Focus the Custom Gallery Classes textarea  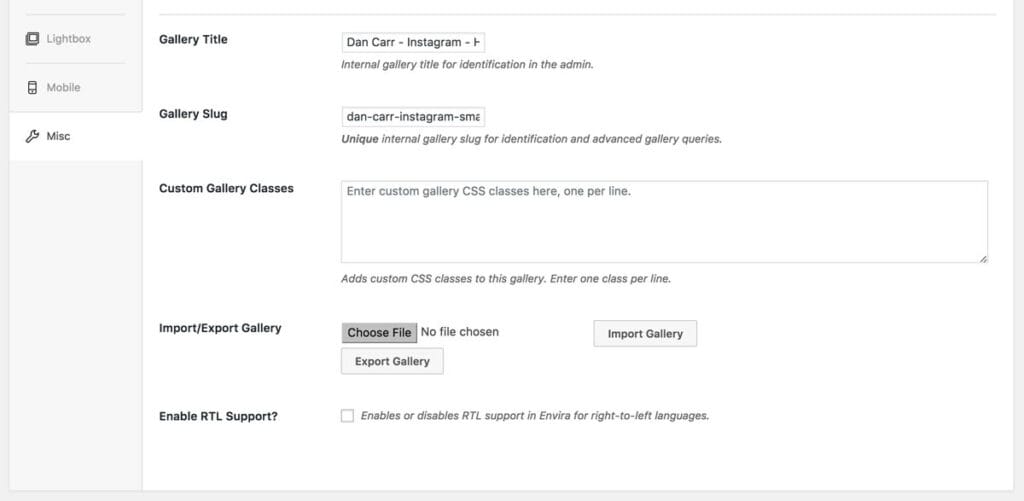[664, 222]
